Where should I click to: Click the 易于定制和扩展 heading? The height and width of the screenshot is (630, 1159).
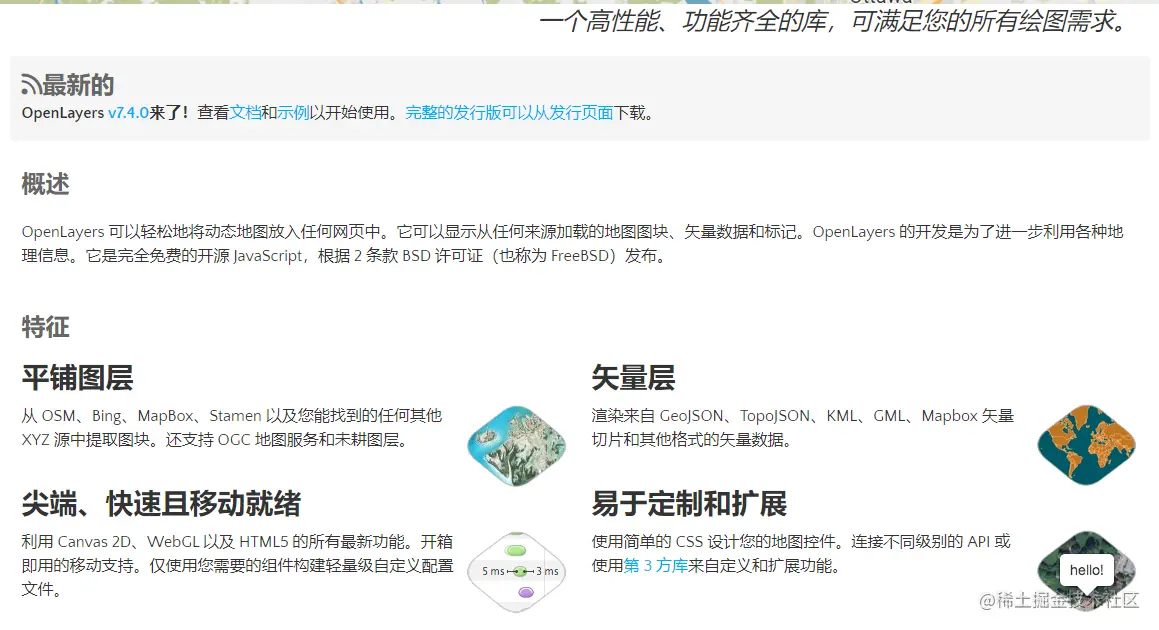[x=689, y=504]
